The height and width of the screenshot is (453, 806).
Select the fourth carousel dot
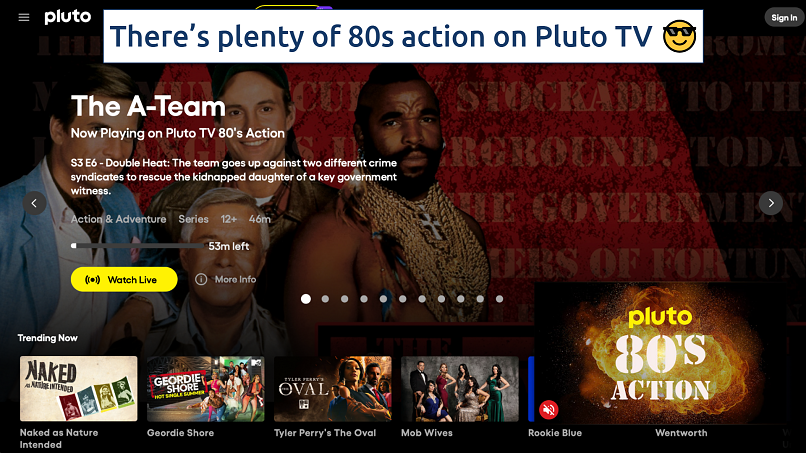pos(364,299)
